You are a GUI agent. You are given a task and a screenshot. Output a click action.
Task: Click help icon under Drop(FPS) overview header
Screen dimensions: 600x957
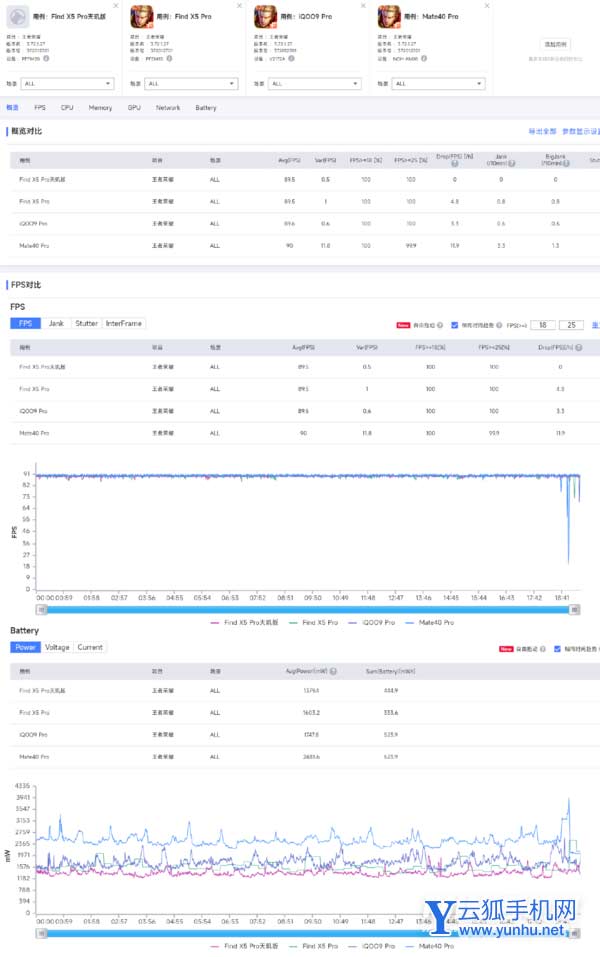[x=454, y=163]
